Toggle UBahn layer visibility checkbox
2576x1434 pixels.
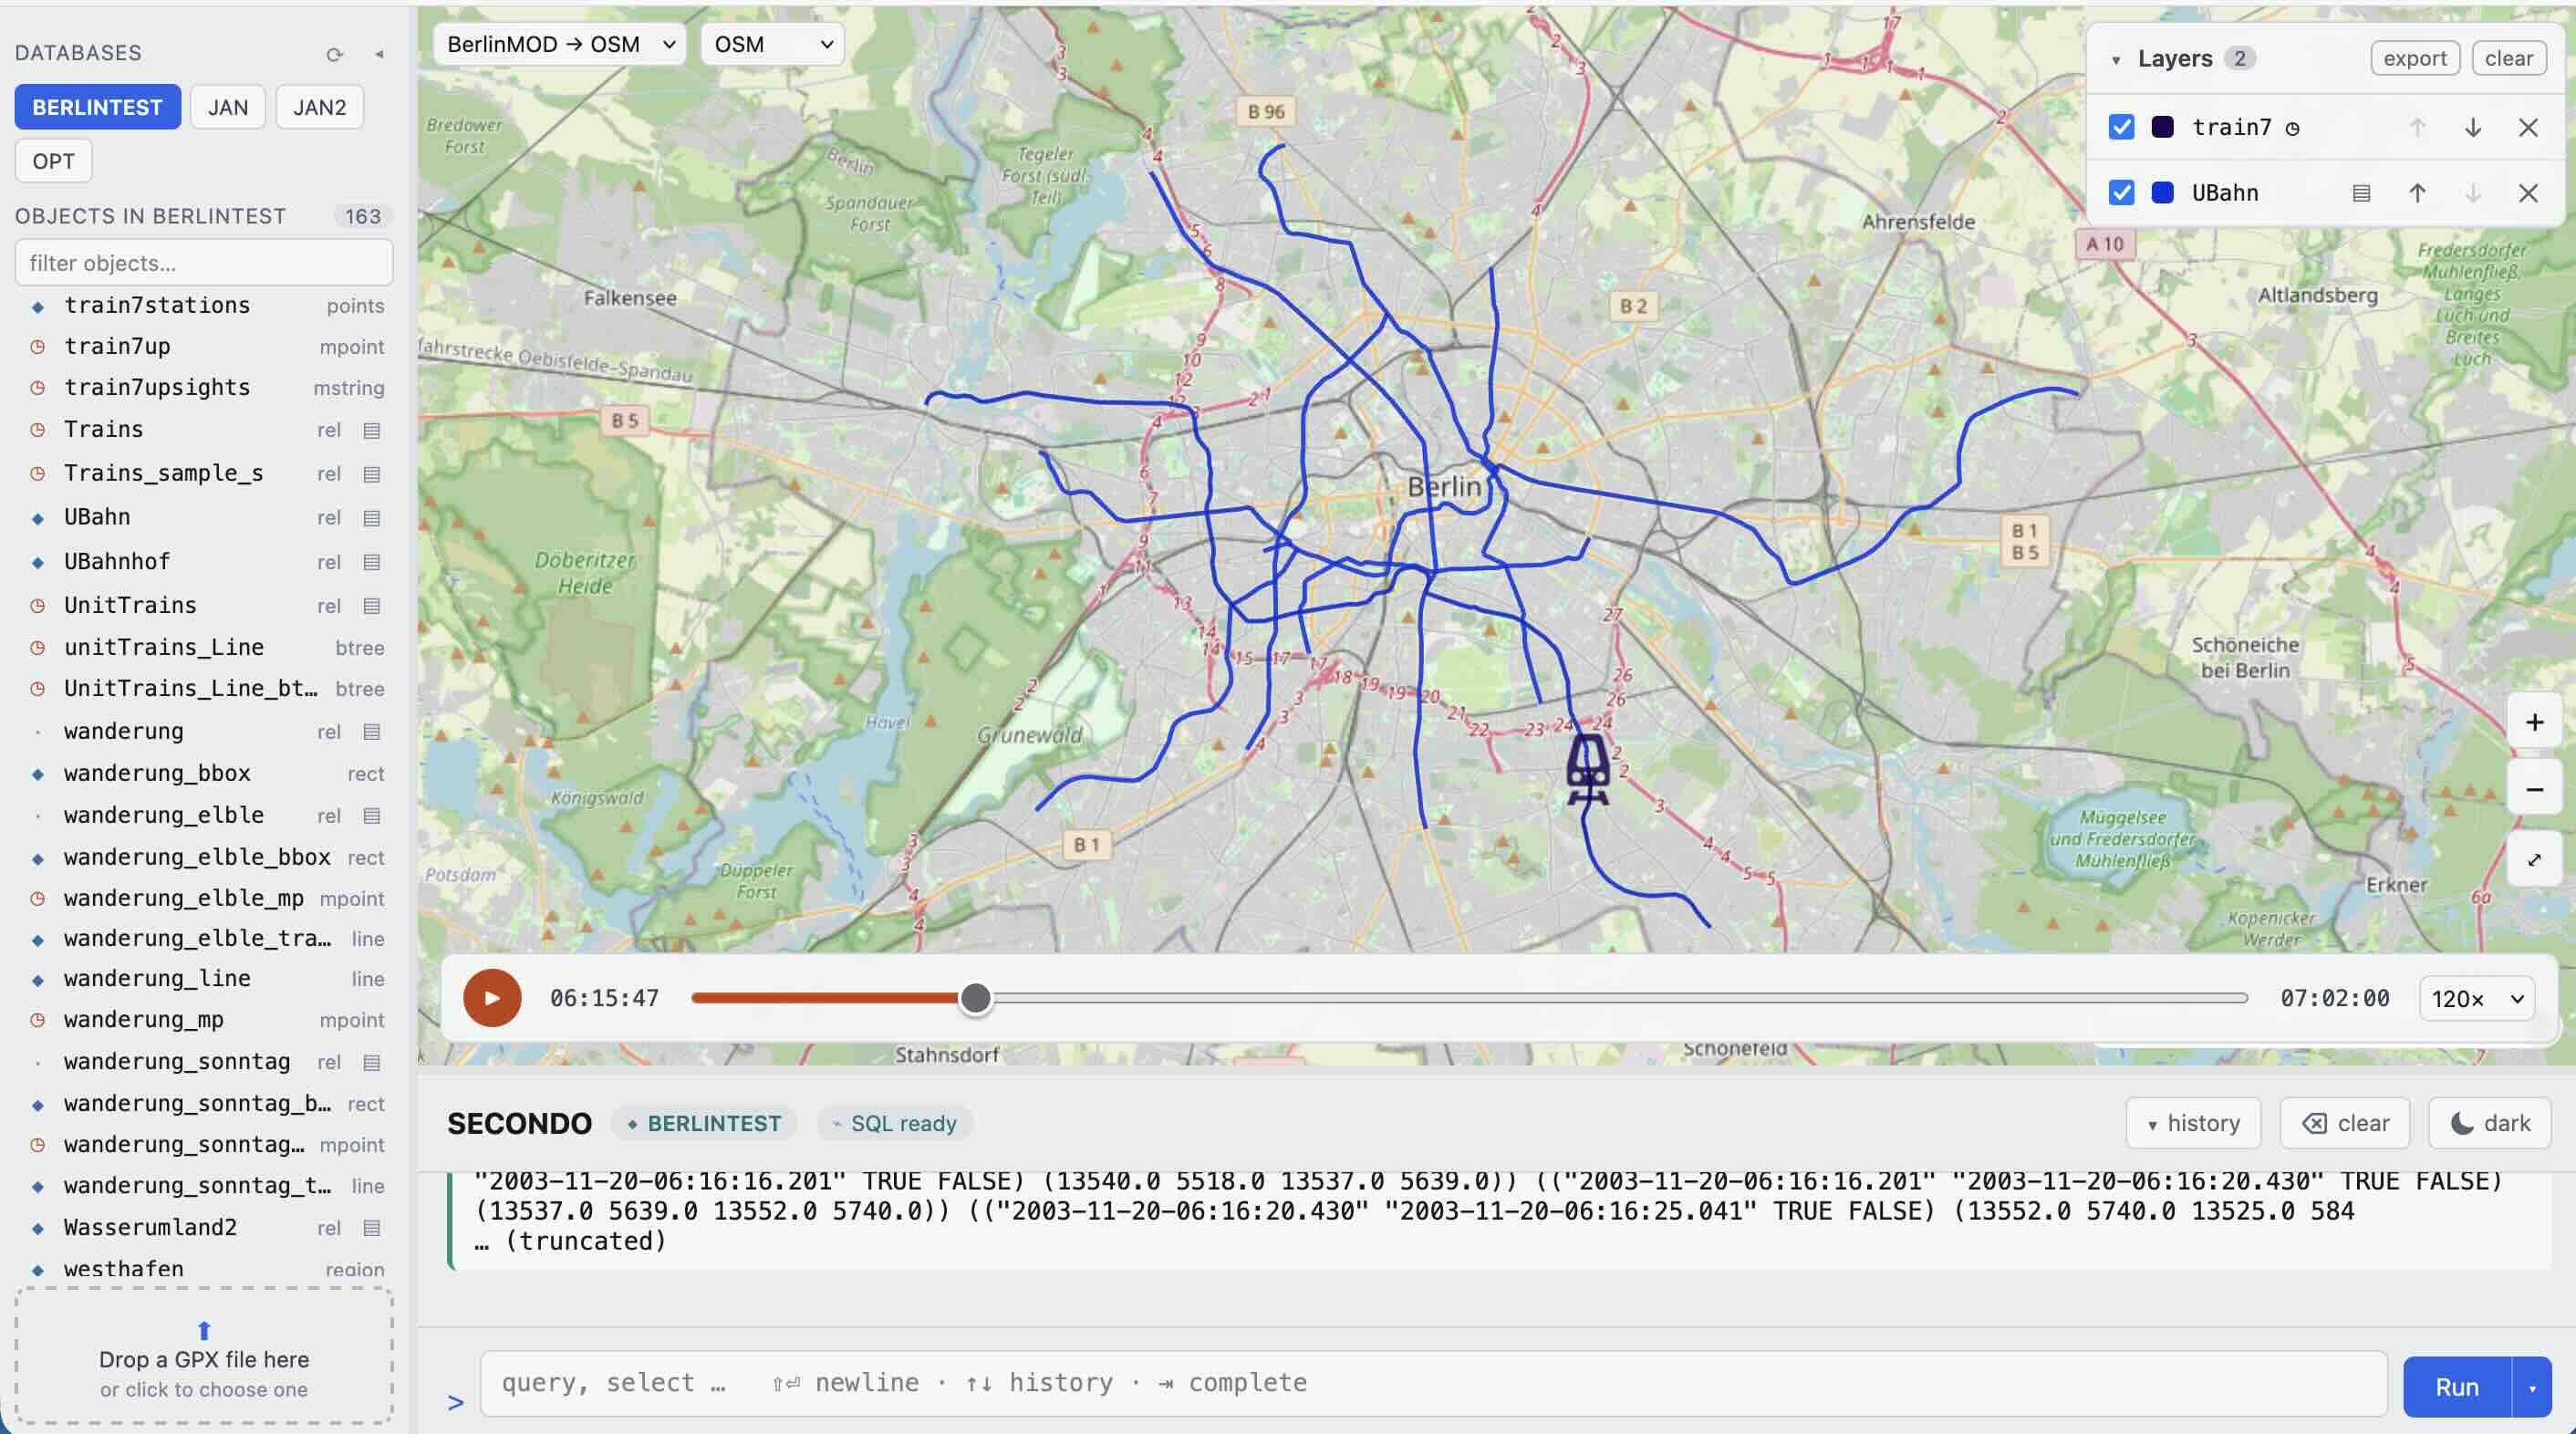click(2121, 192)
